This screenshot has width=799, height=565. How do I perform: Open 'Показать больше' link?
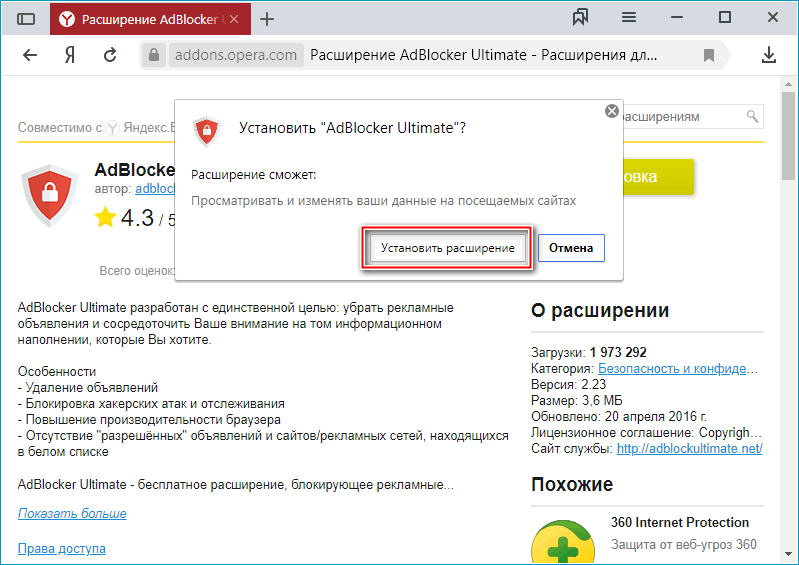click(x=72, y=513)
